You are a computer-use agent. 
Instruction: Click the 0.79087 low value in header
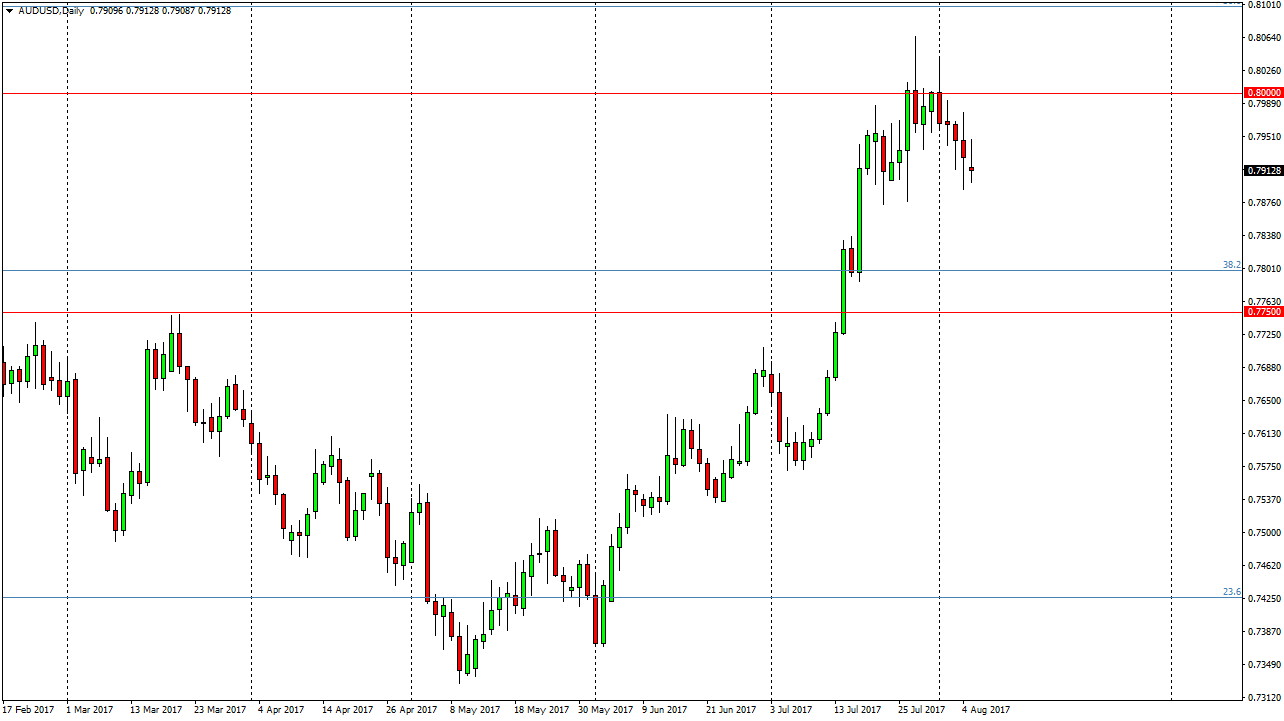178,11
